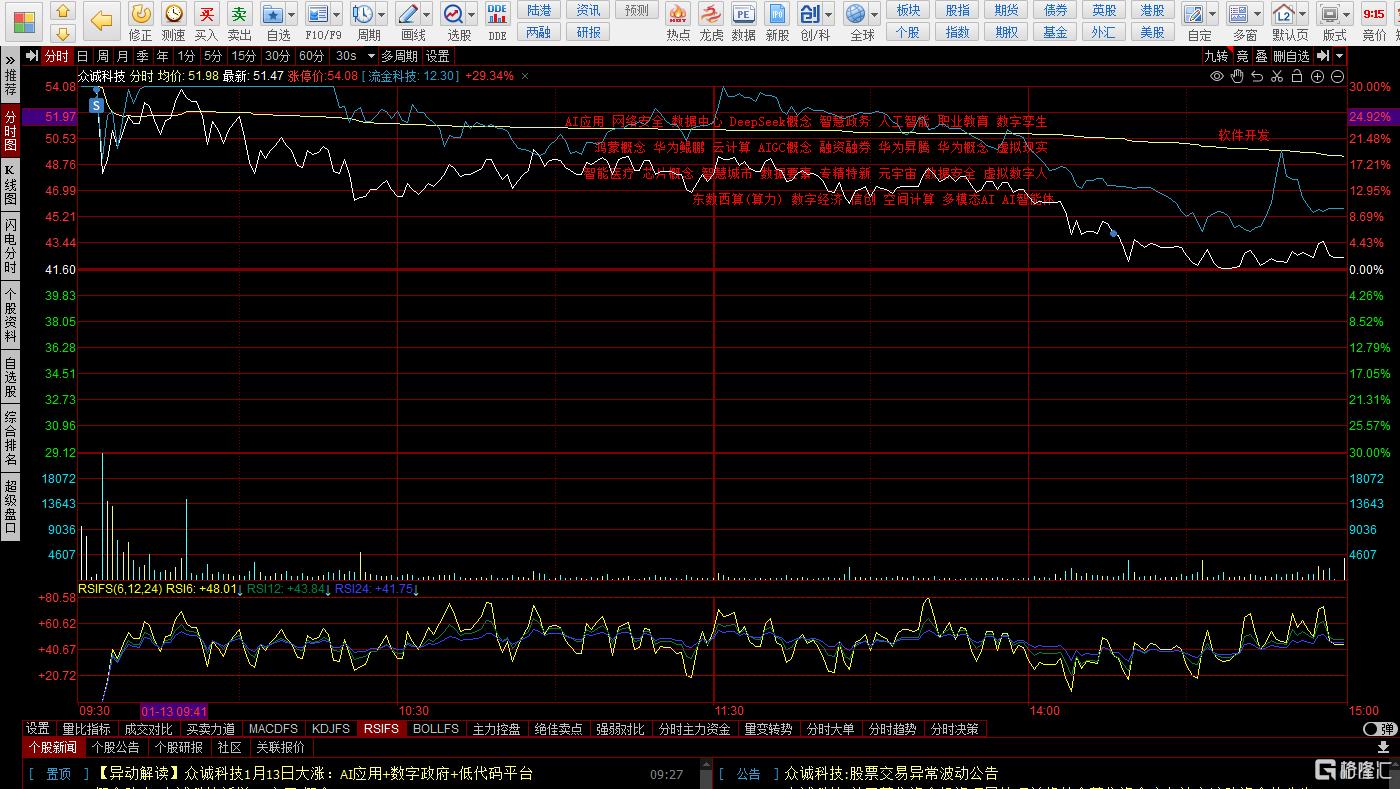Expand the 画线 dropdown arrow
Image resolution: width=1400 pixels, height=789 pixels.
pyautogui.click(x=427, y=15)
